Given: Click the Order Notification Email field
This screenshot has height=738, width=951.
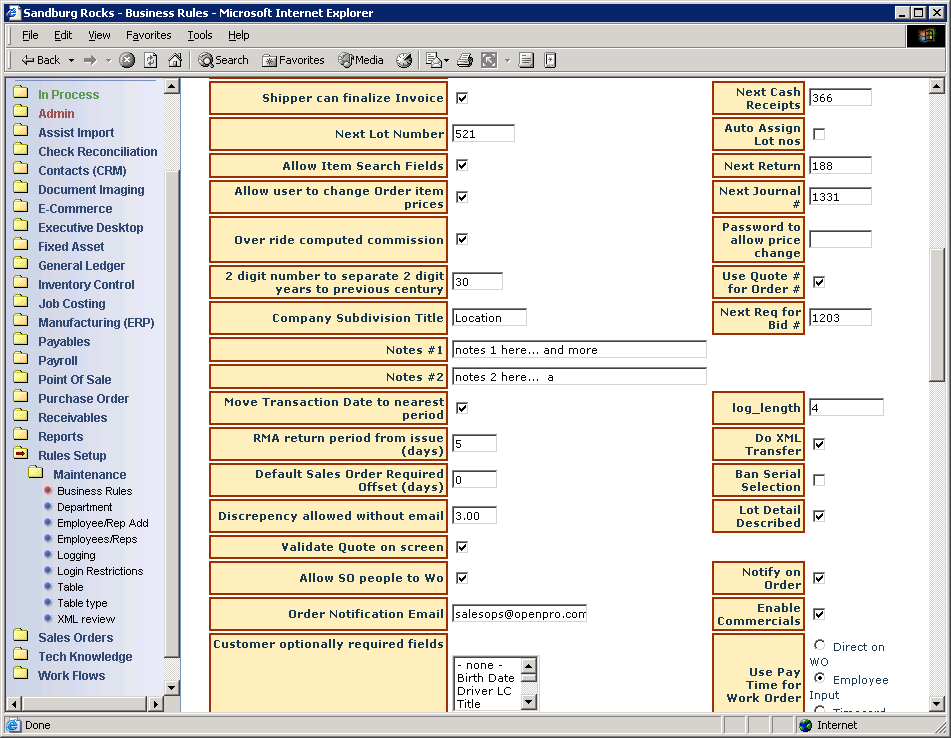Looking at the screenshot, I should click(519, 613).
